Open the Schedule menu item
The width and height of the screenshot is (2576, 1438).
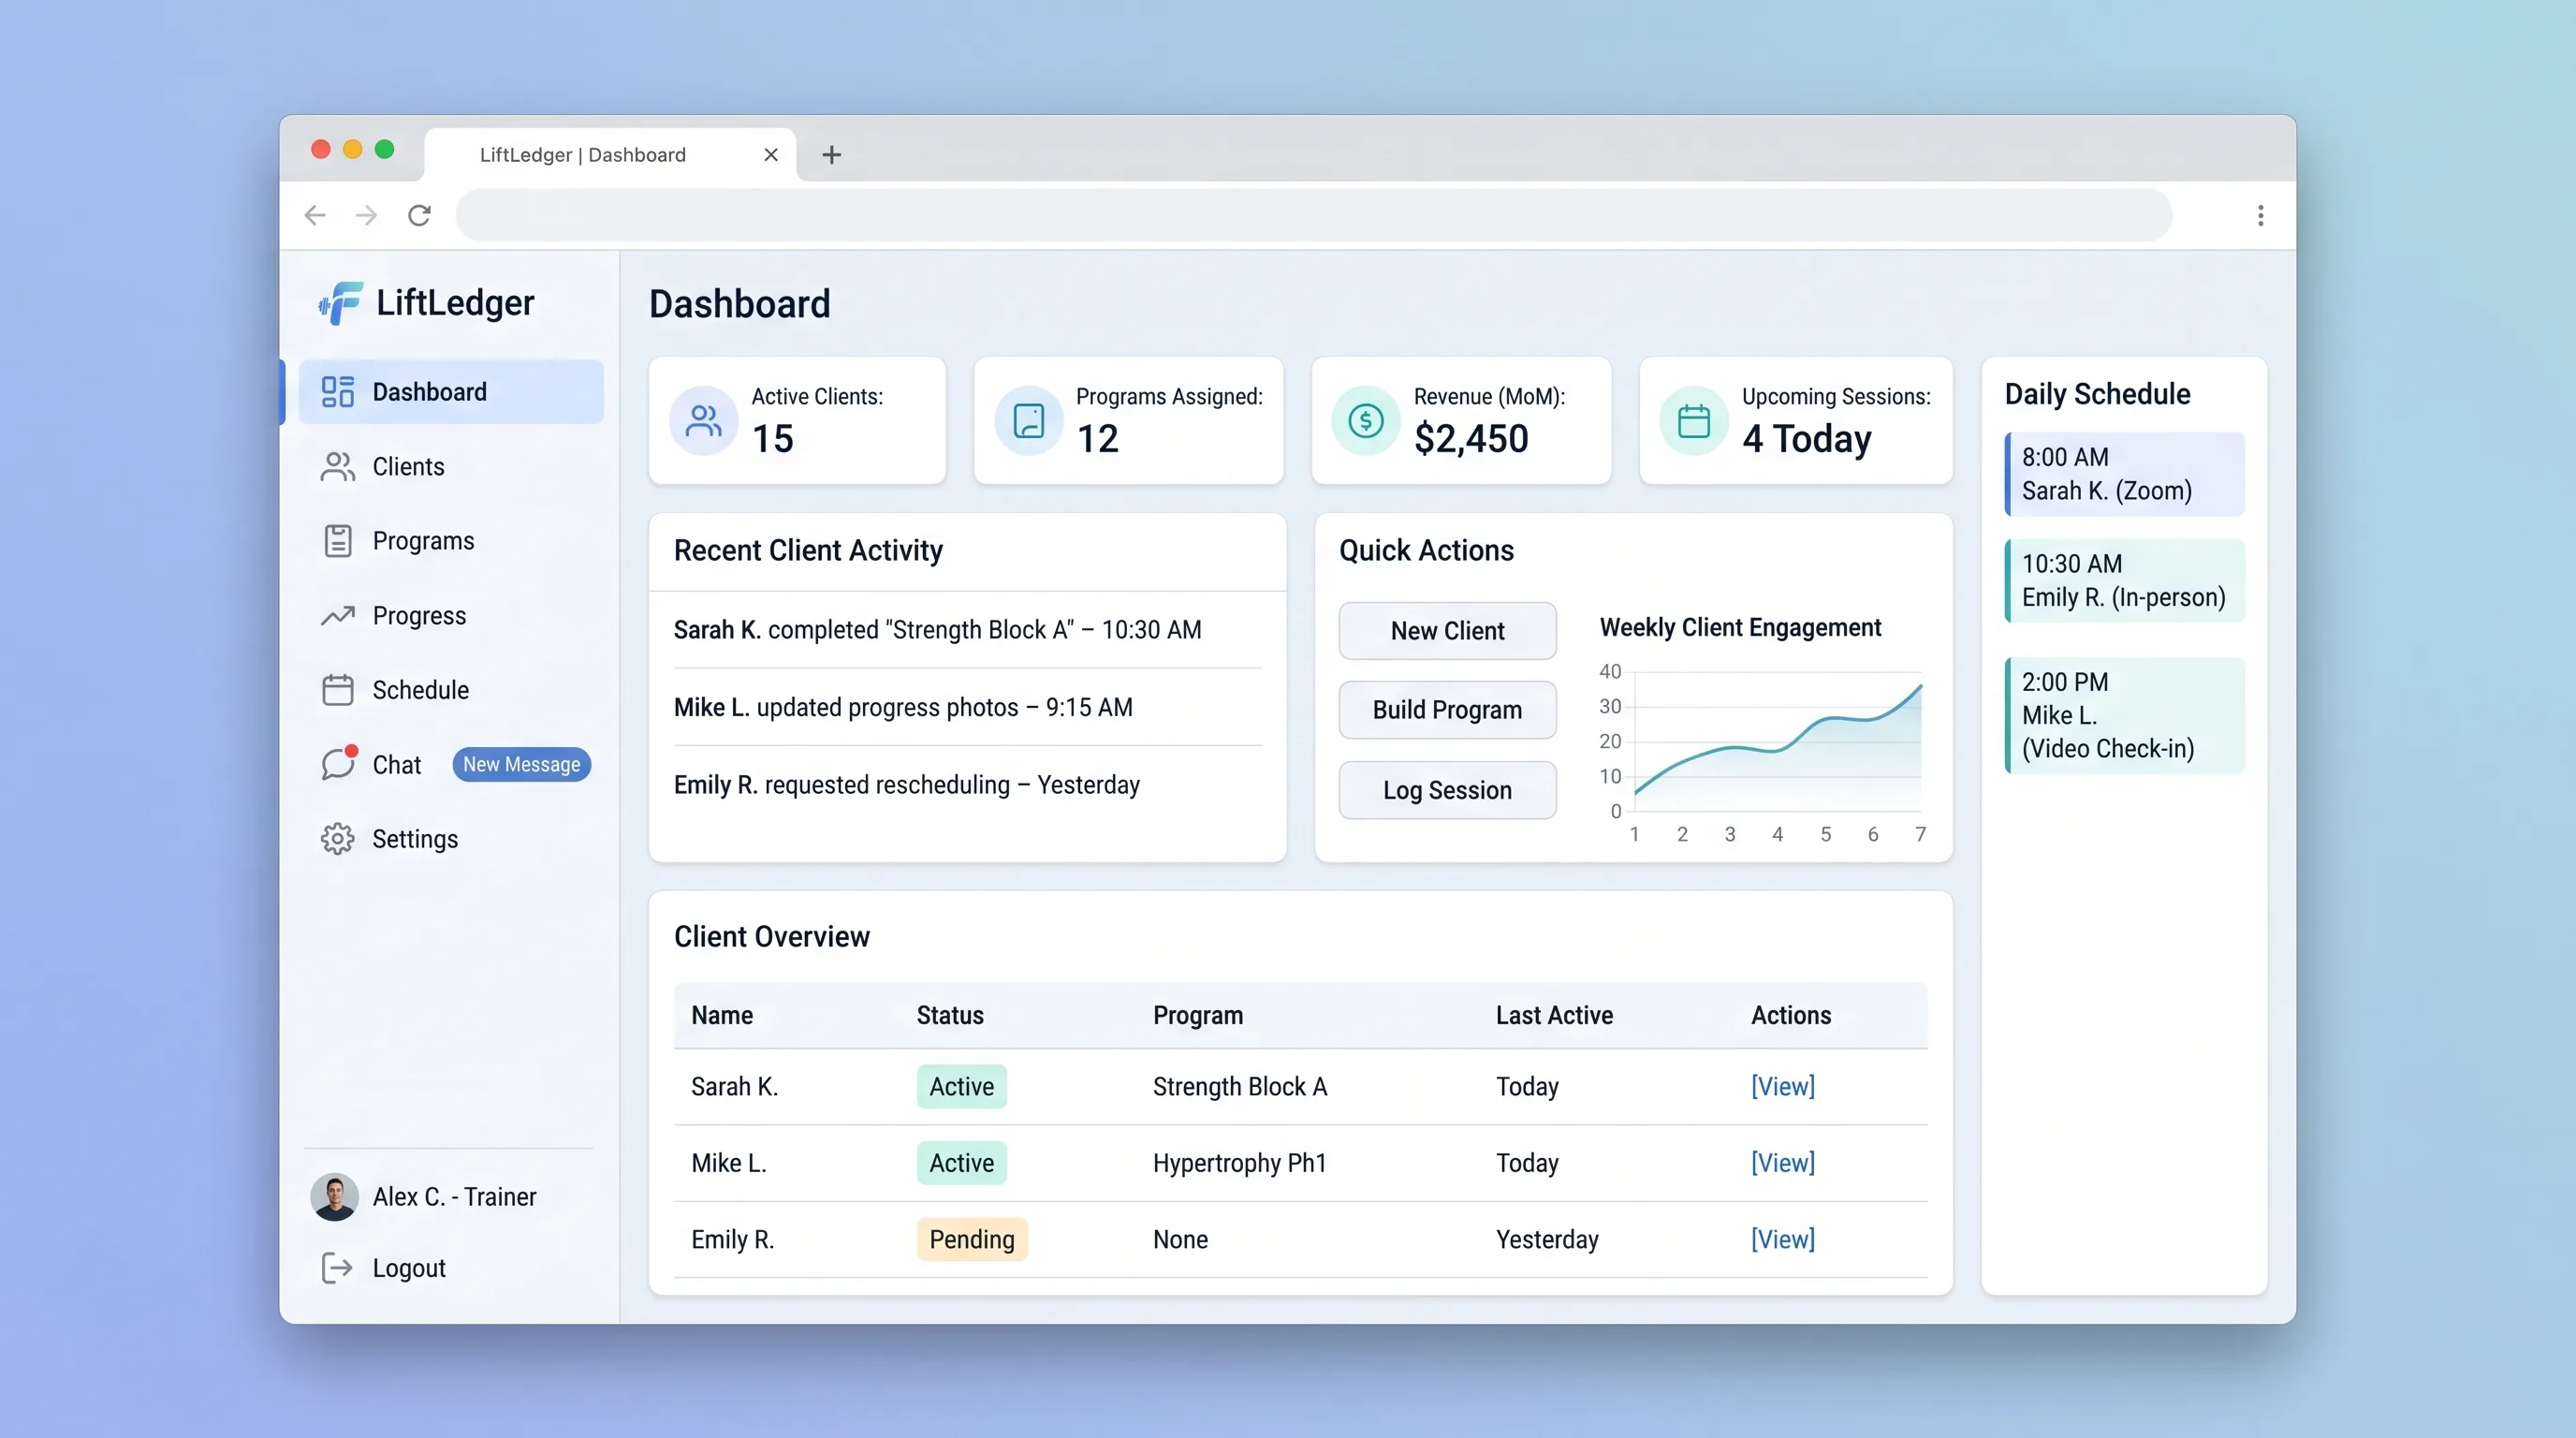click(x=451, y=690)
